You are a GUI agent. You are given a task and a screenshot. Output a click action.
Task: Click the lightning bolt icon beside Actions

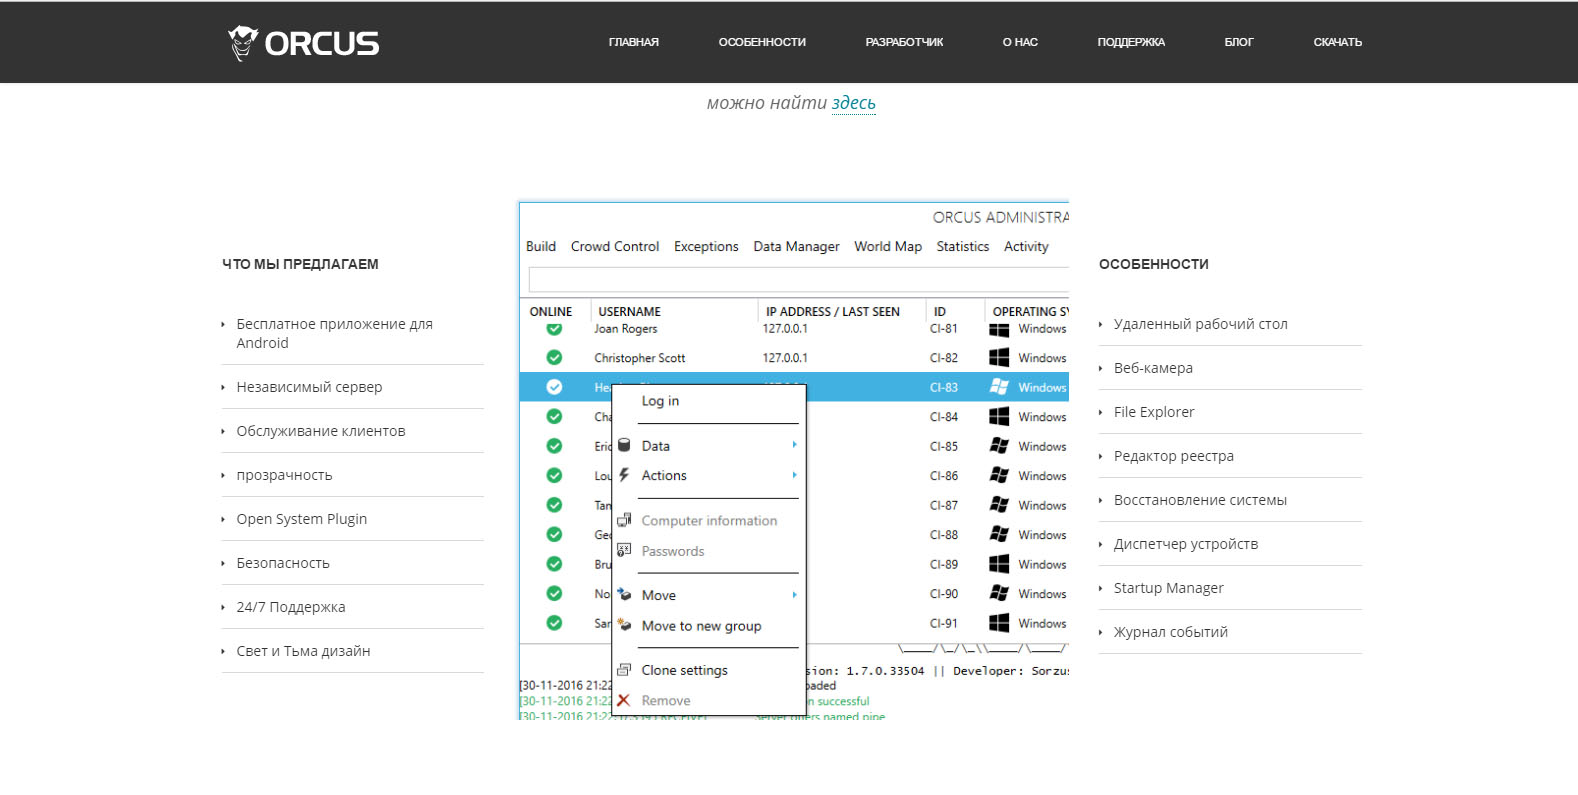(x=624, y=475)
